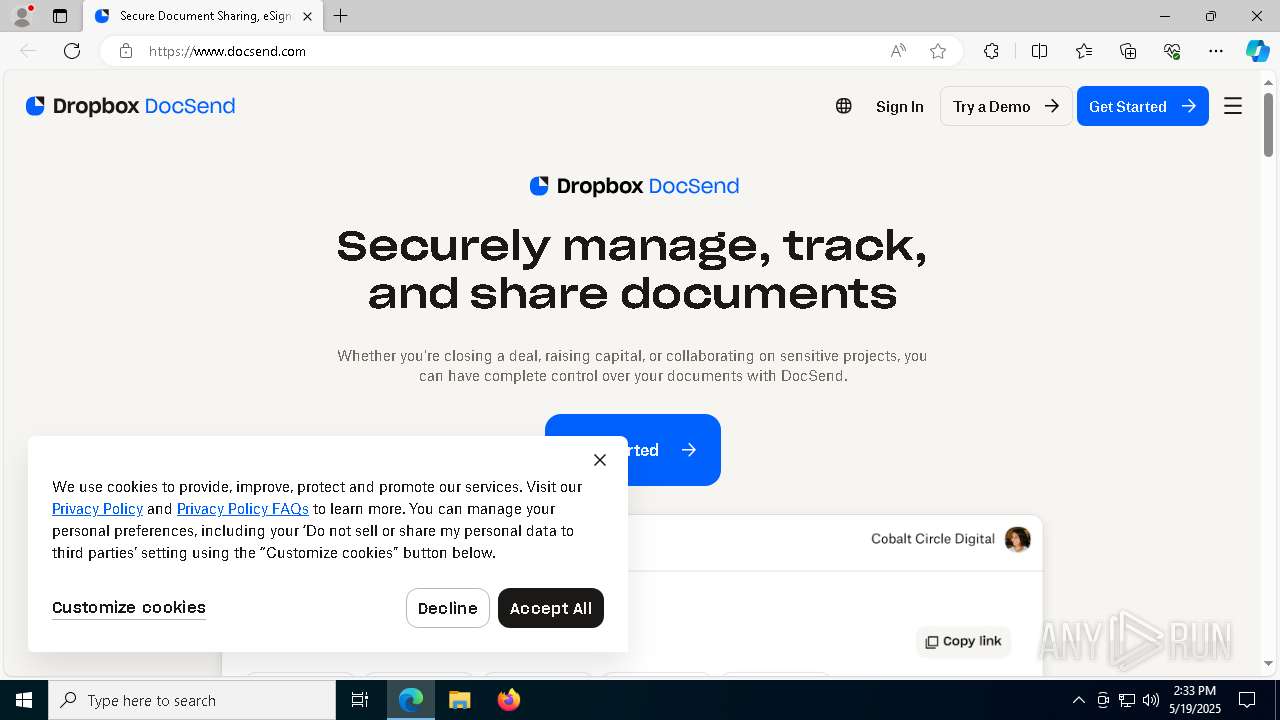Accept All cookies

[x=551, y=608]
